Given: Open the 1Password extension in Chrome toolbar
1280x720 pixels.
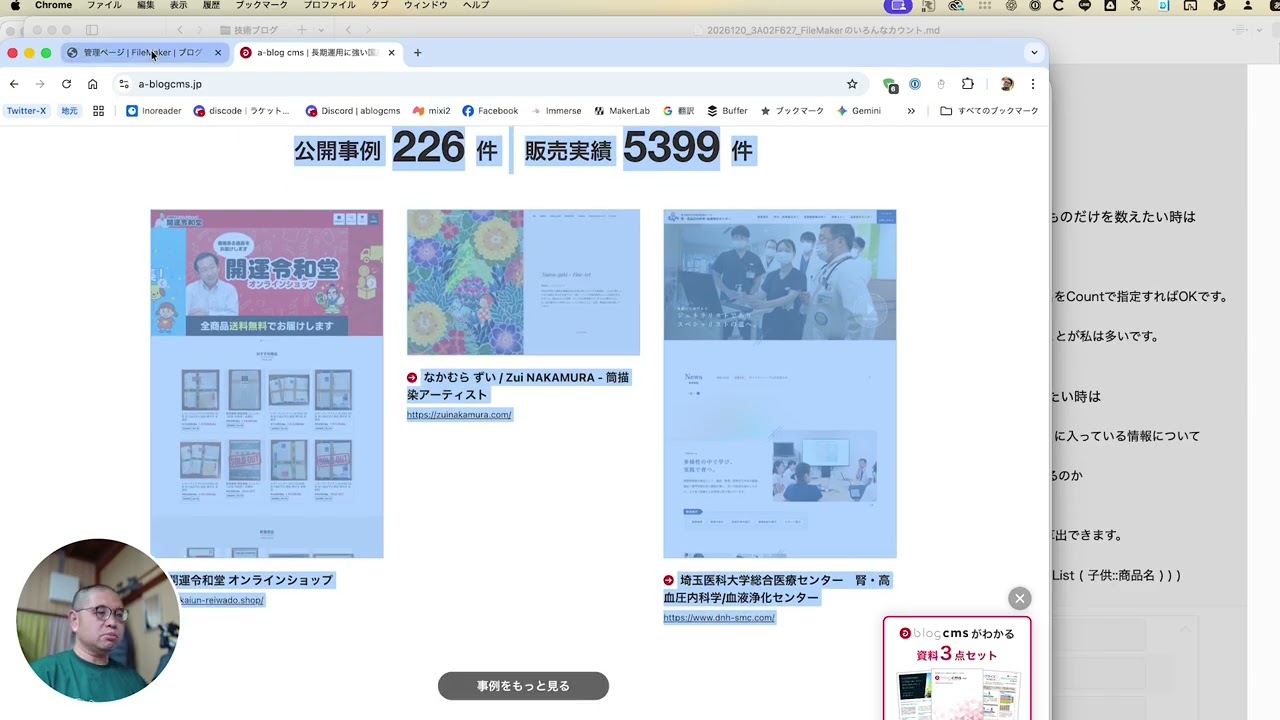Looking at the screenshot, I should [x=914, y=84].
